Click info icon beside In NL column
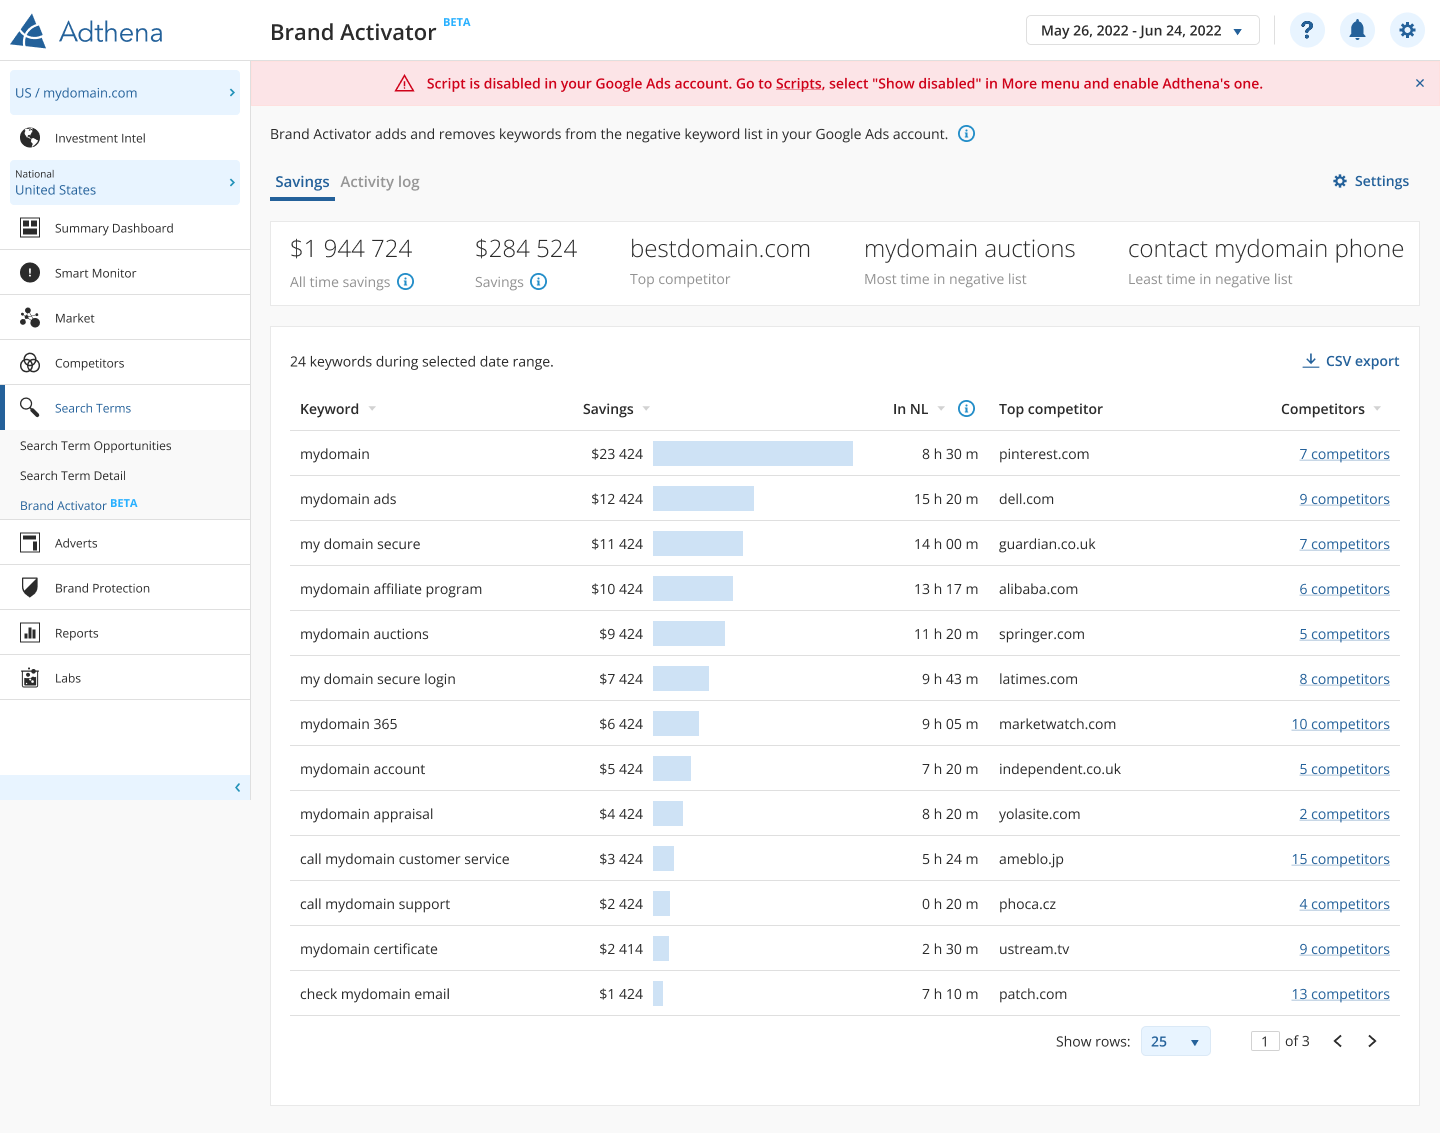This screenshot has height=1133, width=1440. coord(966,409)
